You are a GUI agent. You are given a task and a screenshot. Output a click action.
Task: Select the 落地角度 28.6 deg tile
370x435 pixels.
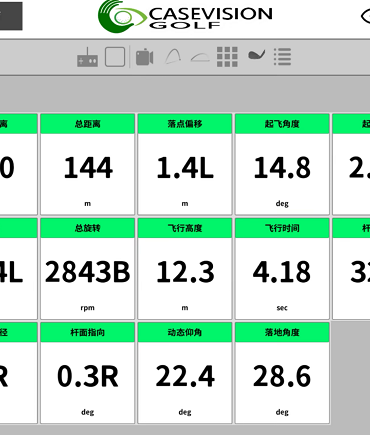[282, 373]
